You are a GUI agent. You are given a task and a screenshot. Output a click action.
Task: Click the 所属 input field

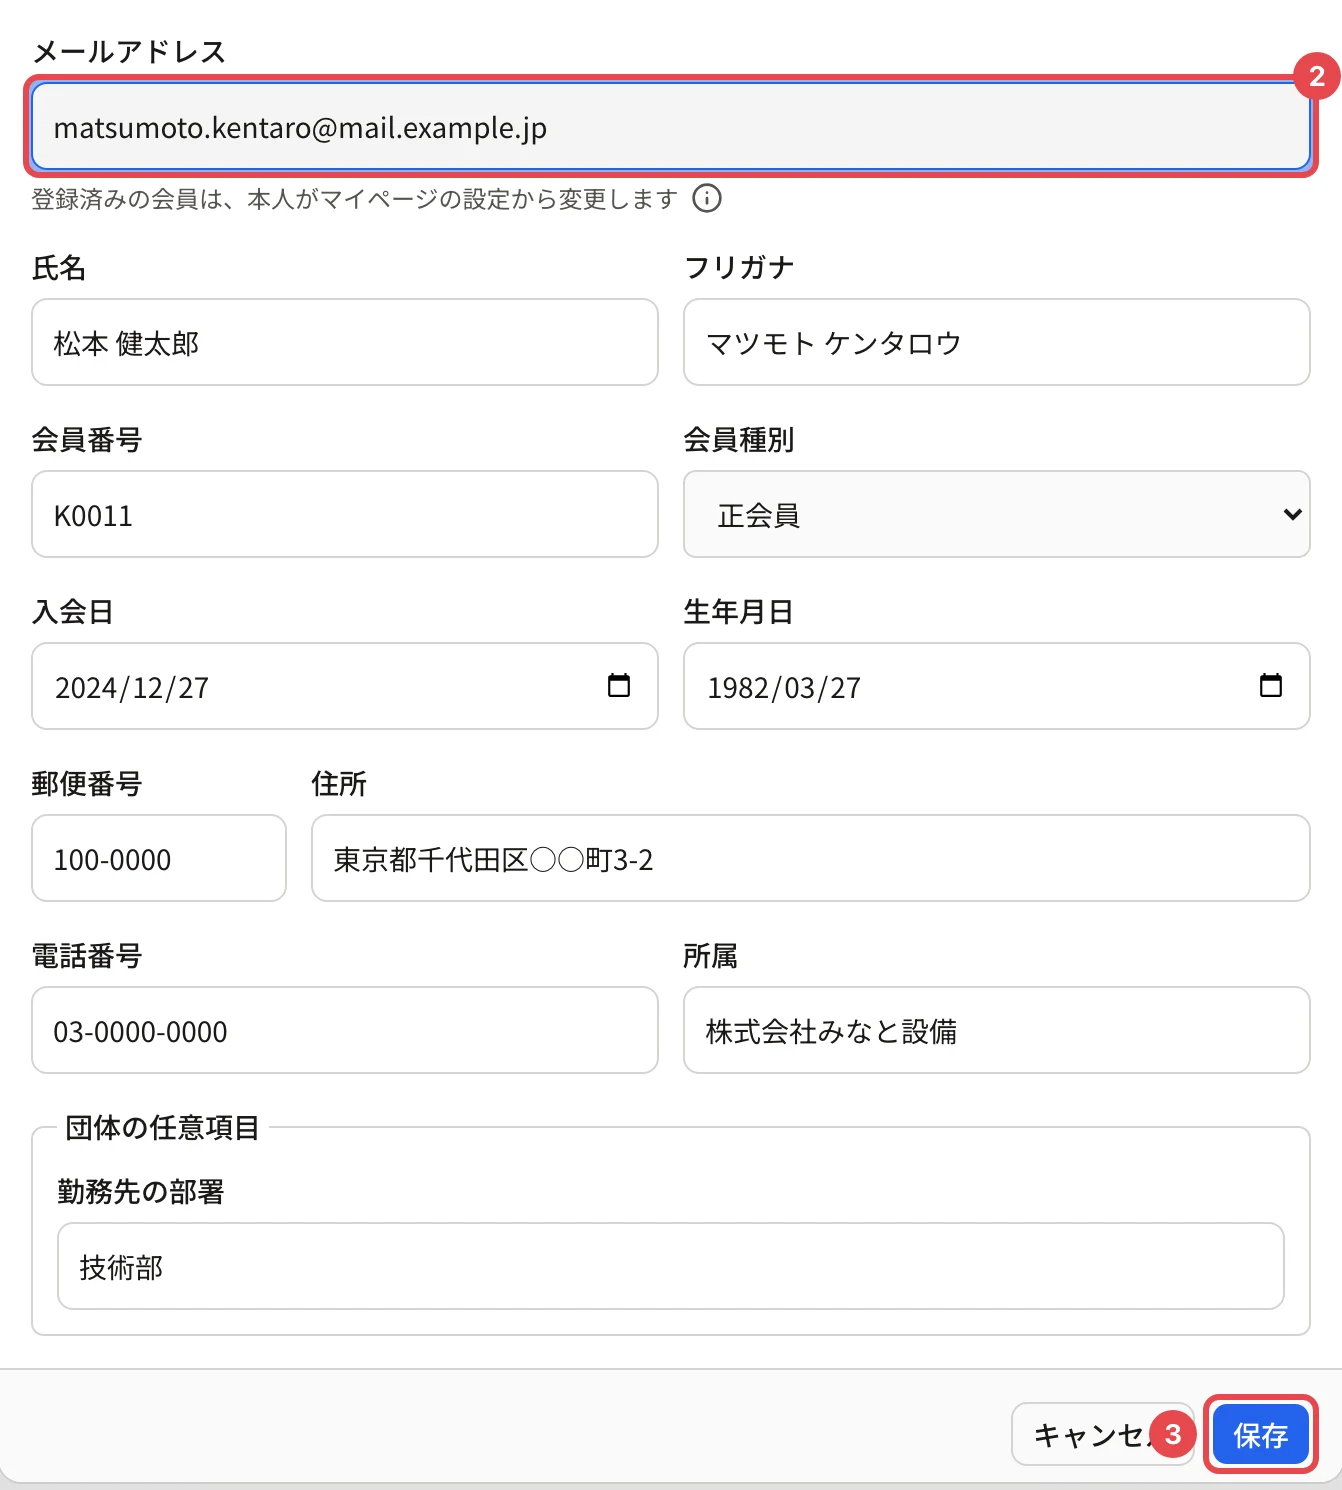point(997,1030)
